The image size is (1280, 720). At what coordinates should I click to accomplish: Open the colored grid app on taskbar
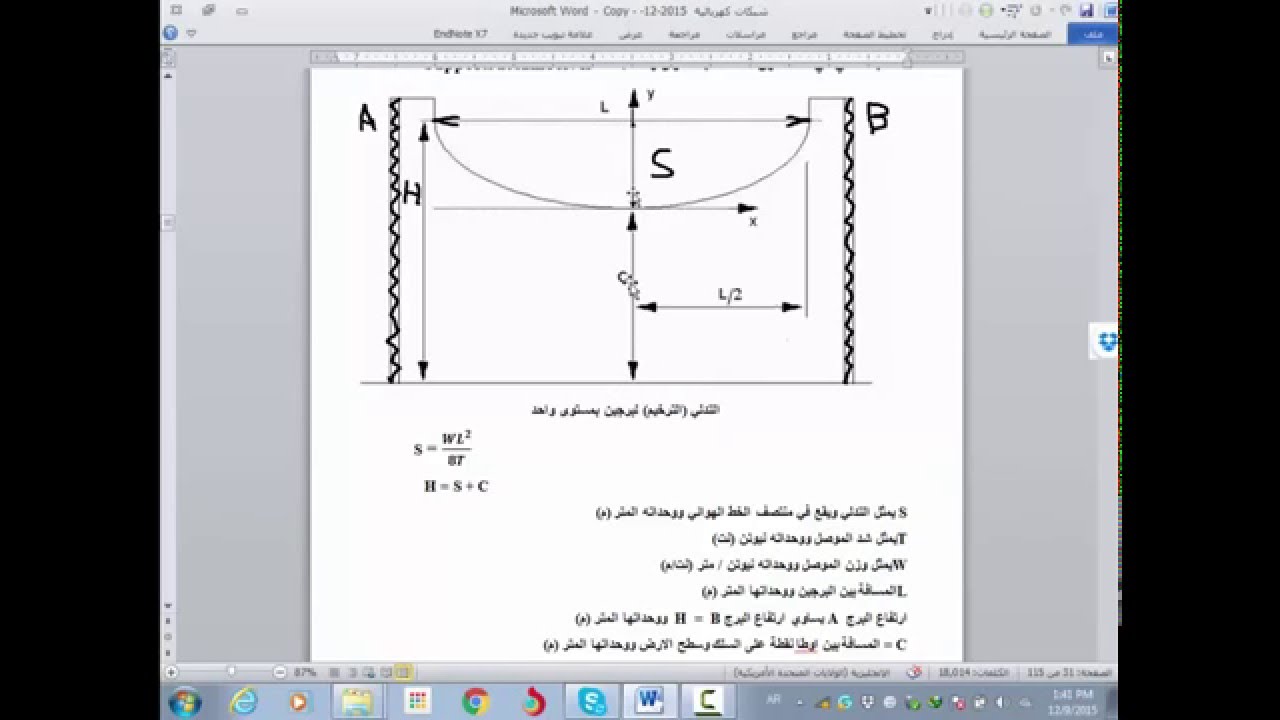tap(416, 700)
